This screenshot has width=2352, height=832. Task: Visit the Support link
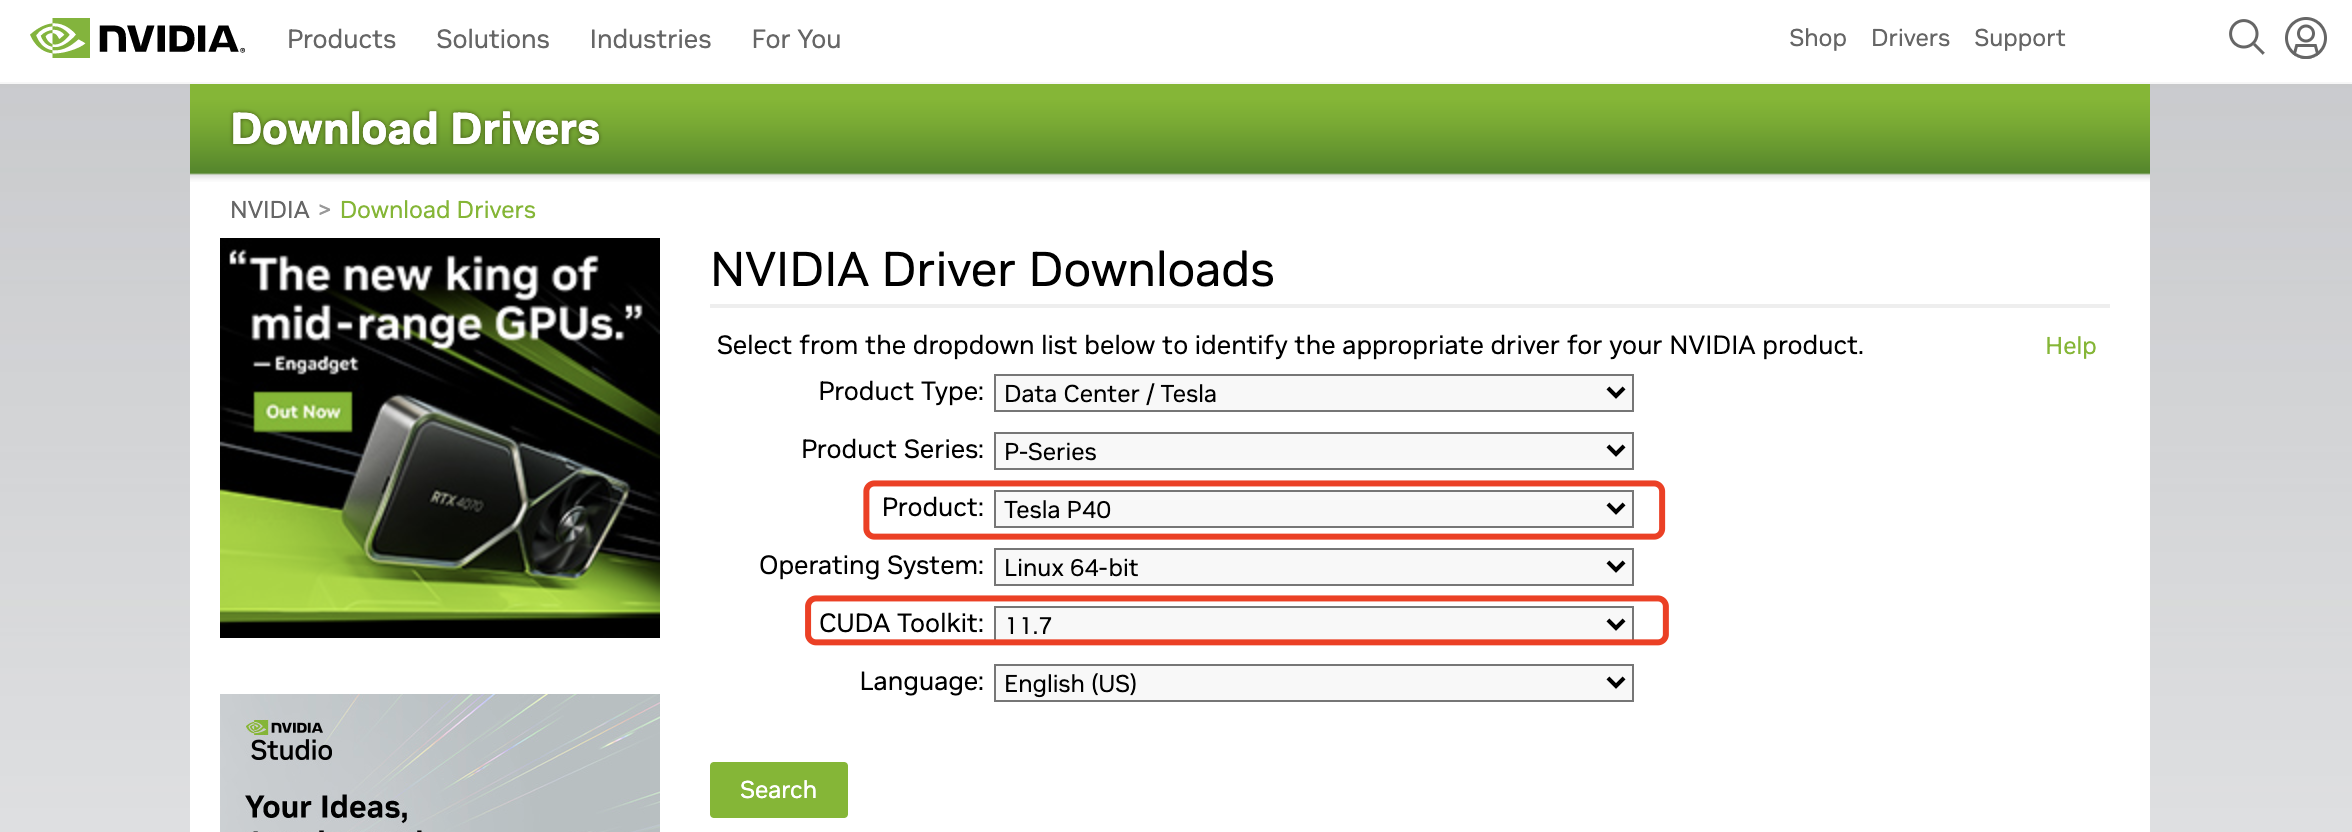click(2019, 38)
